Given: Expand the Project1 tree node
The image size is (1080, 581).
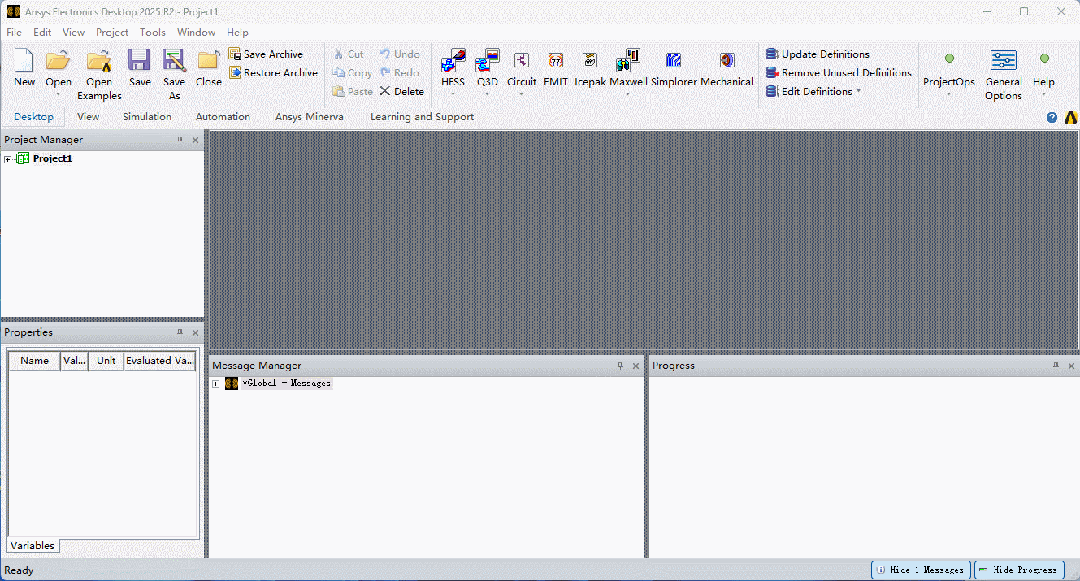Looking at the screenshot, I should tap(8, 159).
